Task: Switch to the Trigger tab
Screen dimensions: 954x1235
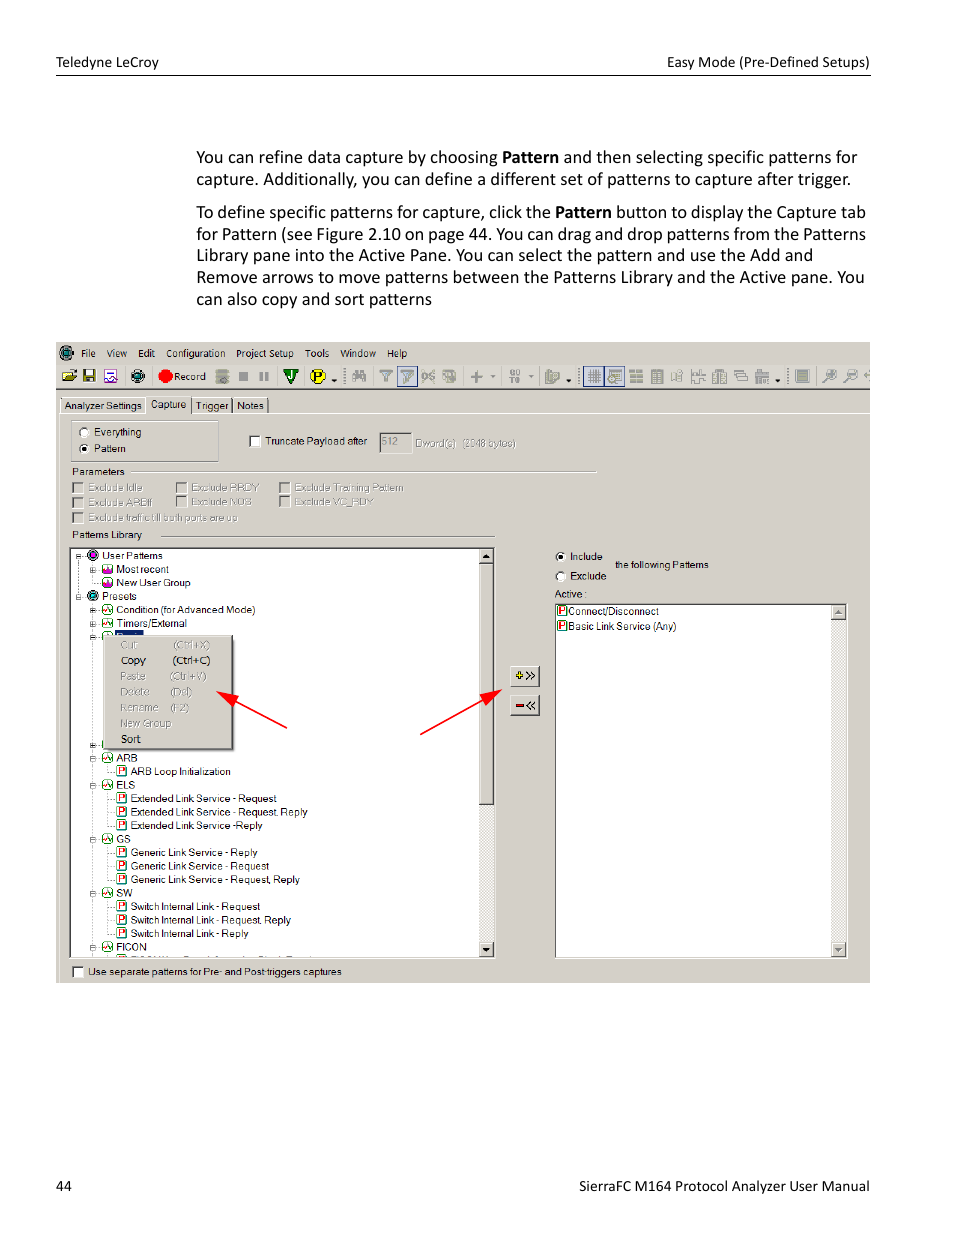Action: pos(212,406)
